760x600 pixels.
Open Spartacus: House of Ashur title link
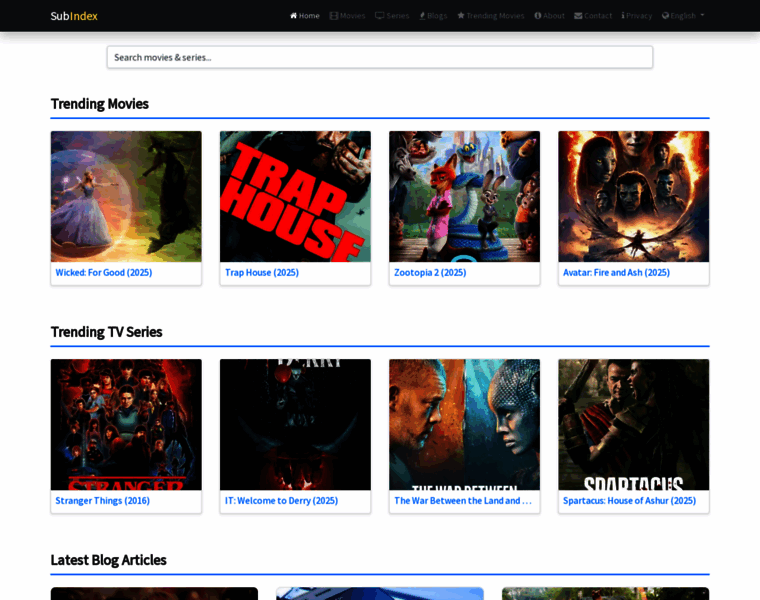point(629,500)
